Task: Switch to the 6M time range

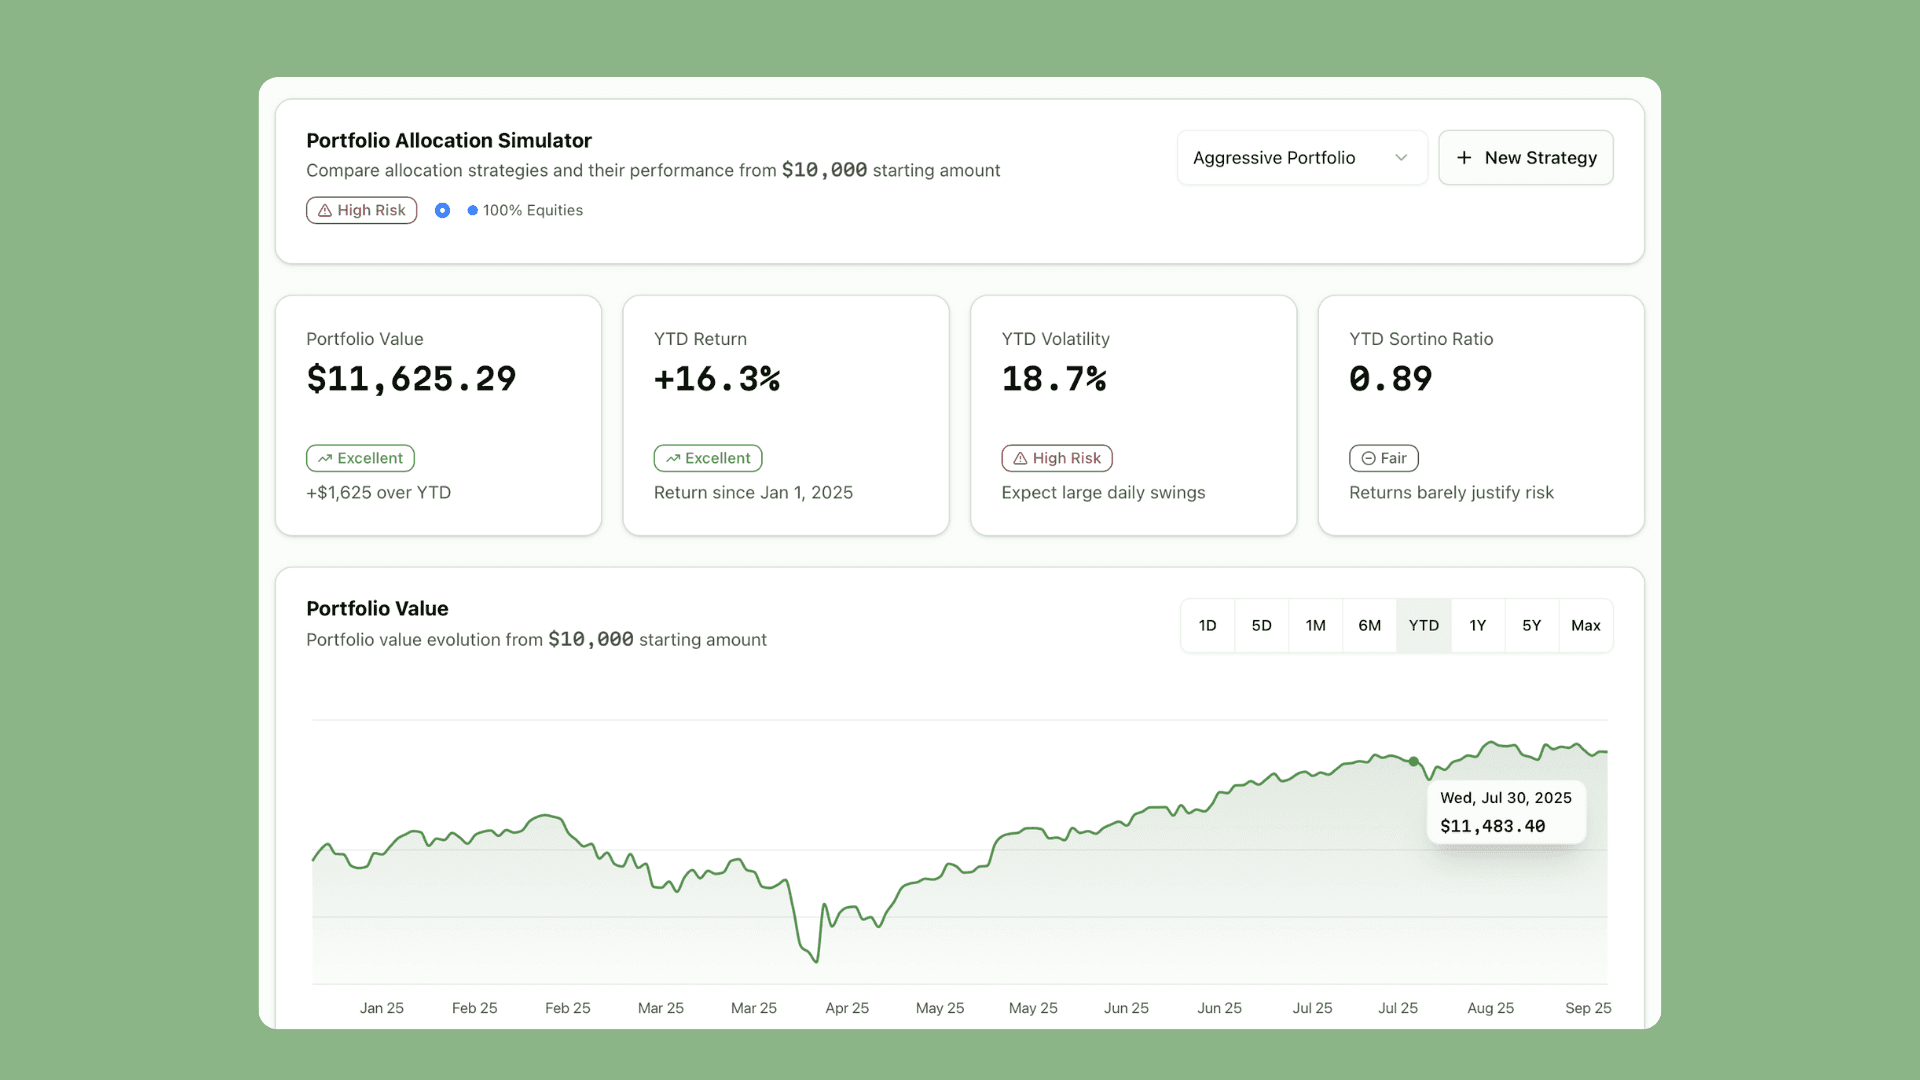Action: pyautogui.click(x=1370, y=626)
